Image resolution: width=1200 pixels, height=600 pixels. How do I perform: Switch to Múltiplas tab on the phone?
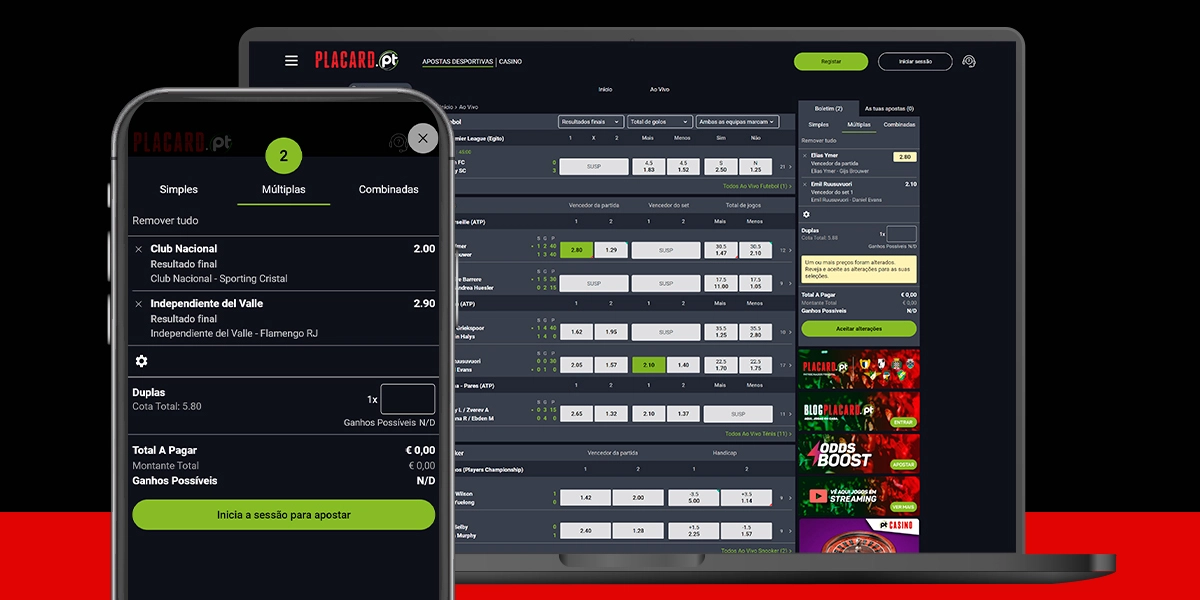[x=284, y=189]
